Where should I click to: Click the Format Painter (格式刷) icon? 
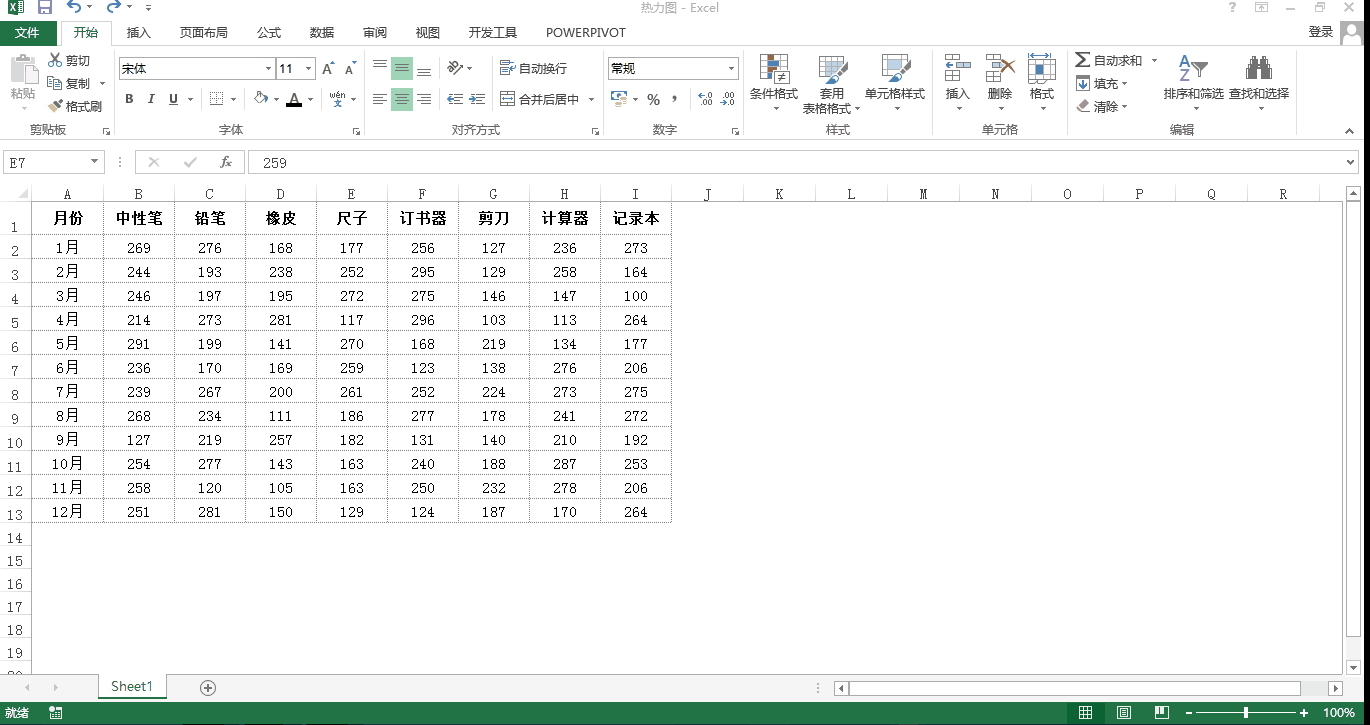[x=56, y=106]
